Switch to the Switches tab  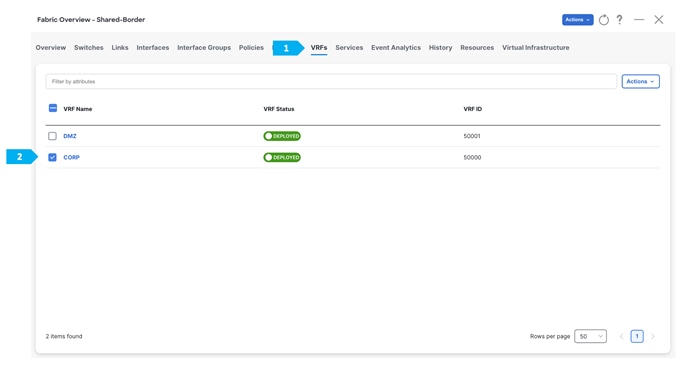point(89,47)
